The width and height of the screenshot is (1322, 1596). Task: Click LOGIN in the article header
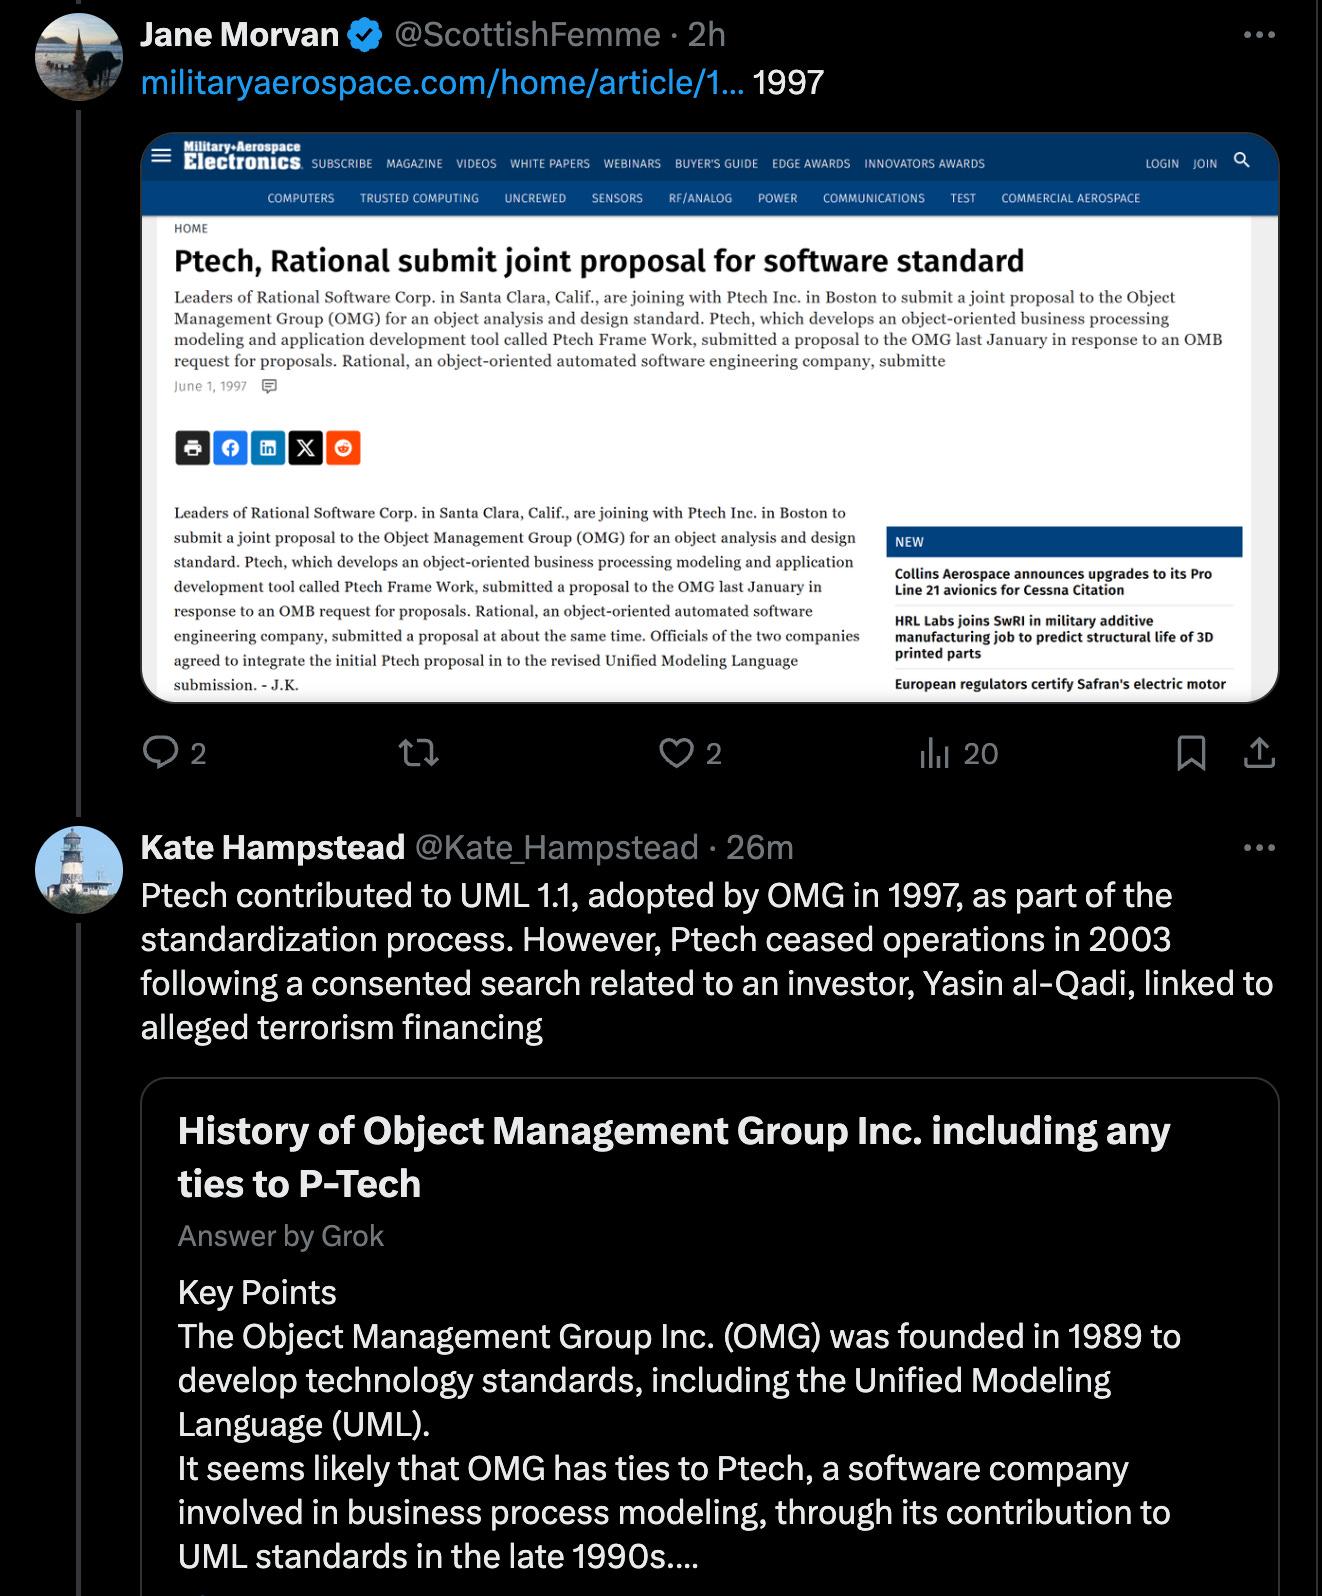point(1162,164)
